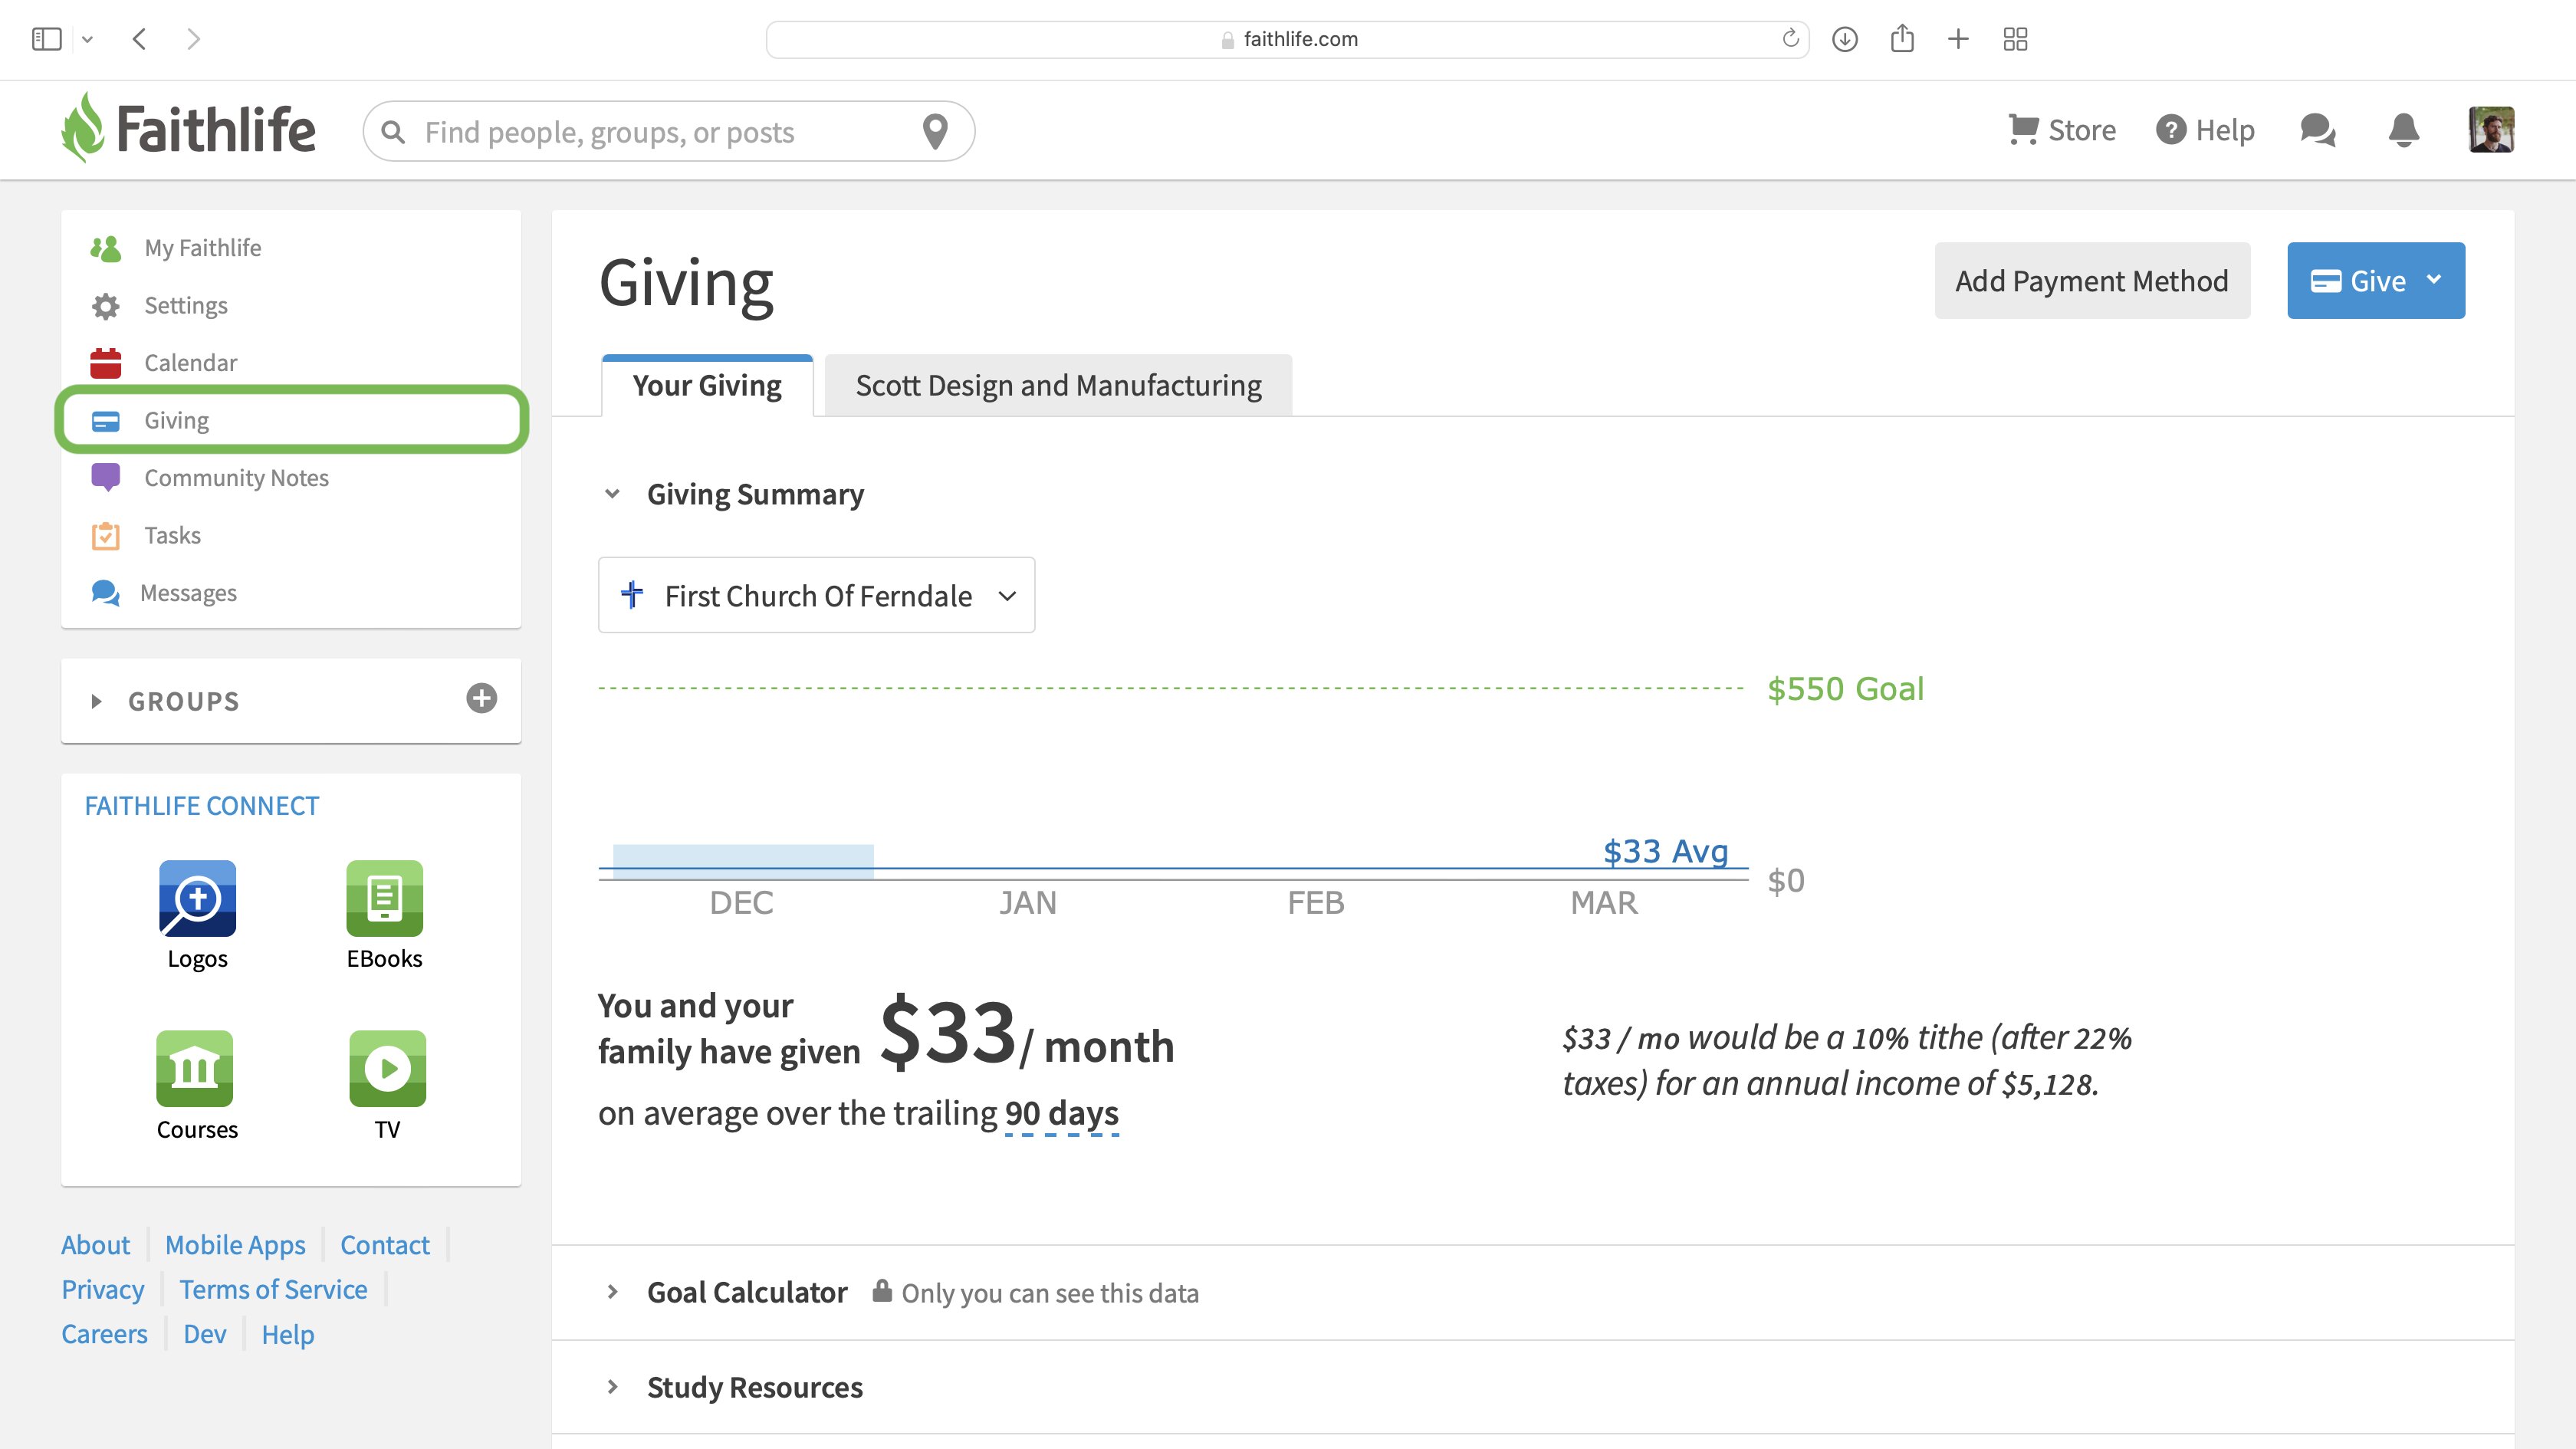Go forward with the Safari forward arrow

[194, 39]
